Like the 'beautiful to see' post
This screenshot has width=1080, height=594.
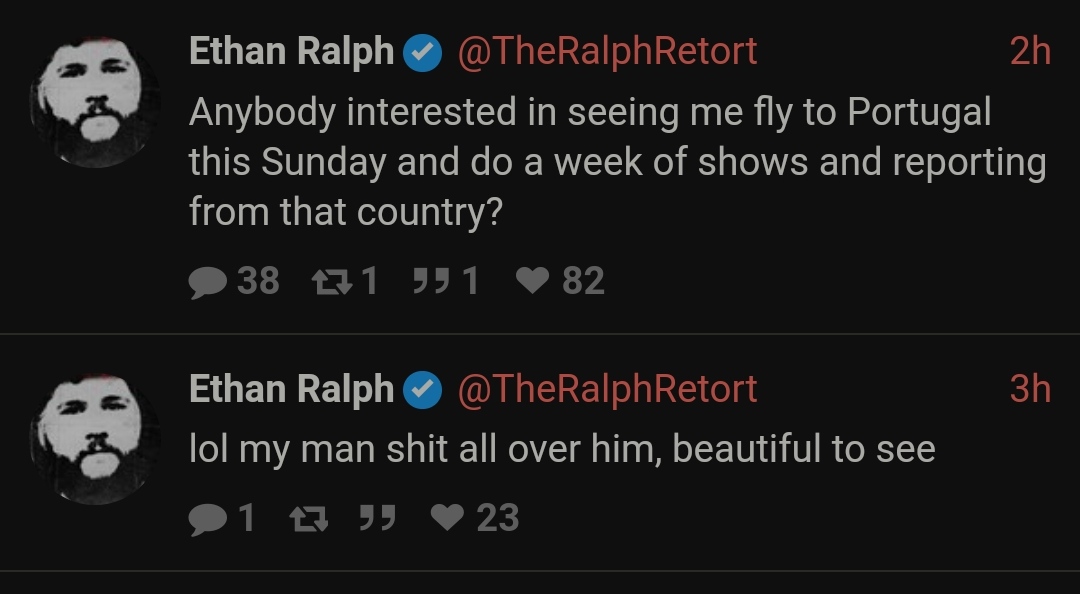[446, 519]
